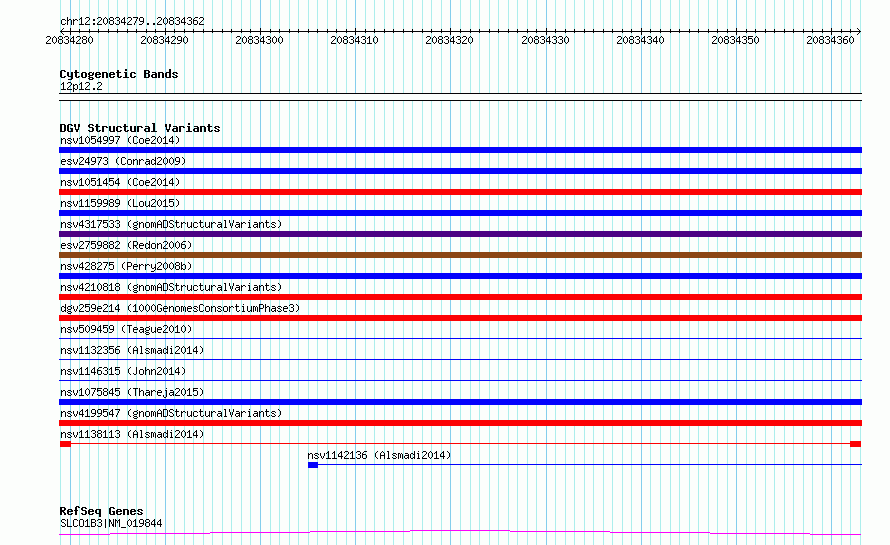Click the nsv1054997 (Coe2014) variant label

(120, 140)
